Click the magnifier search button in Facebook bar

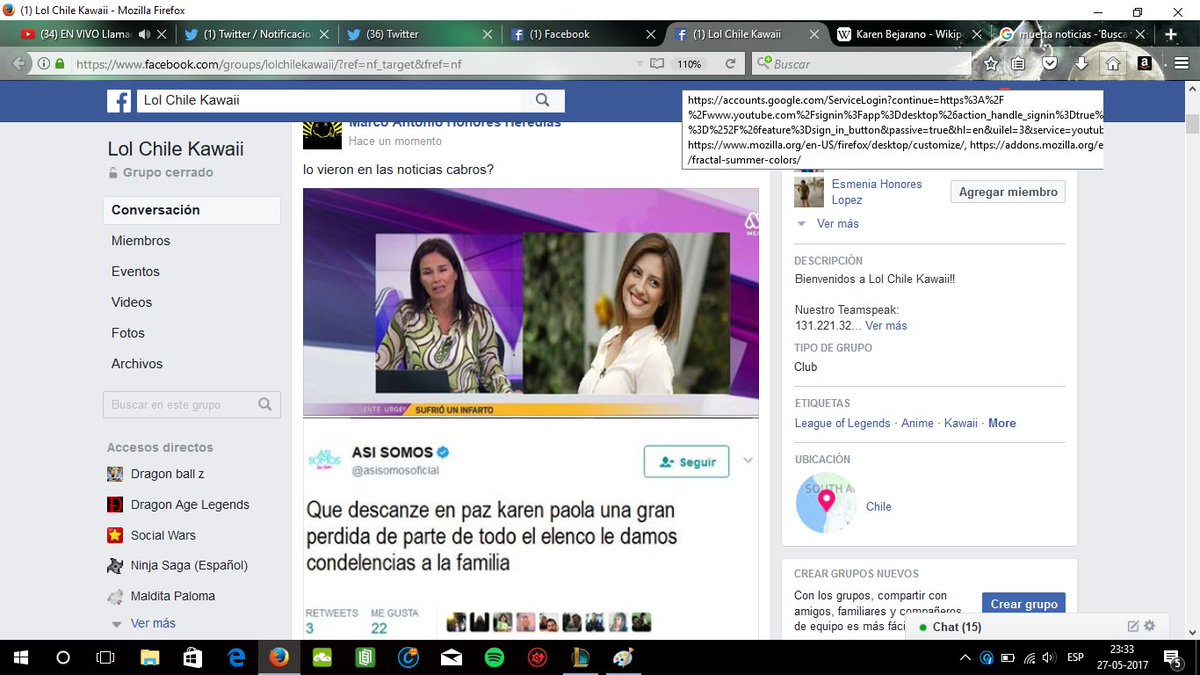pos(543,100)
